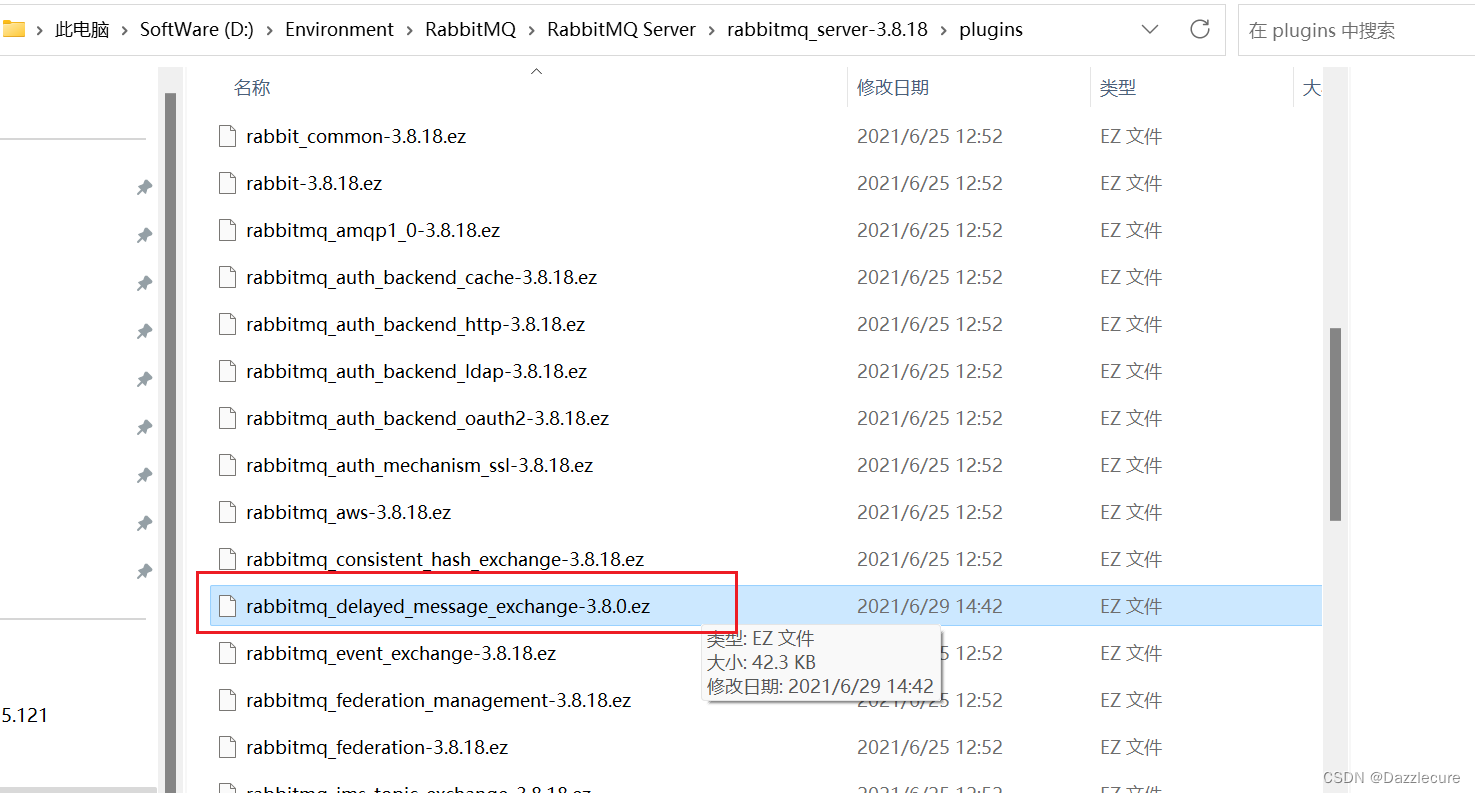This screenshot has height=793, width=1475.
Task: Select file name rabbitmq_delayed_message_exchange-3.8.0.ez
Action: [x=448, y=606]
